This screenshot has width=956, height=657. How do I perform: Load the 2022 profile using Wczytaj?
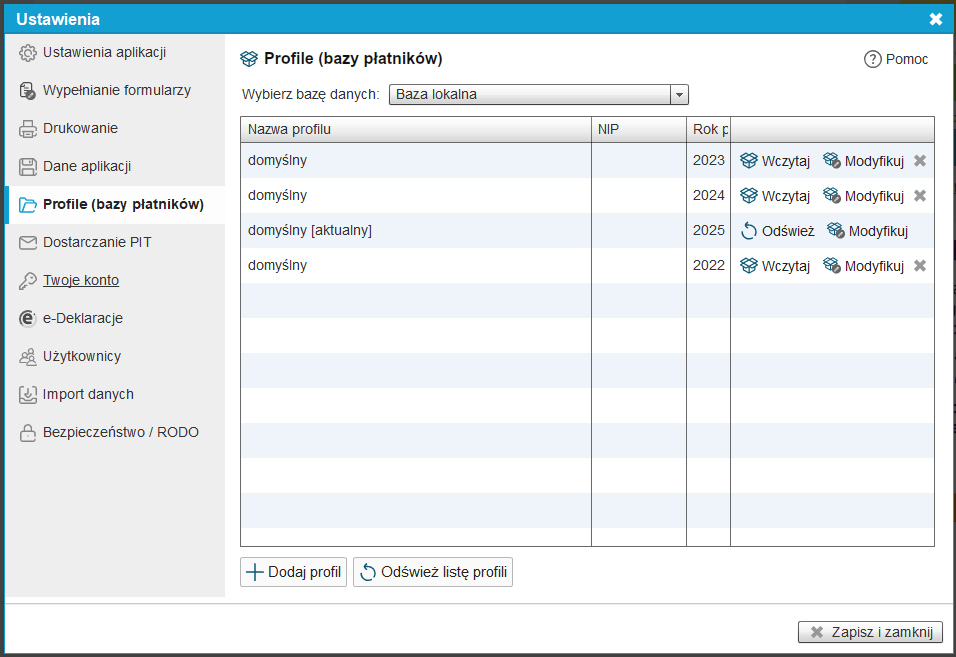coord(775,266)
